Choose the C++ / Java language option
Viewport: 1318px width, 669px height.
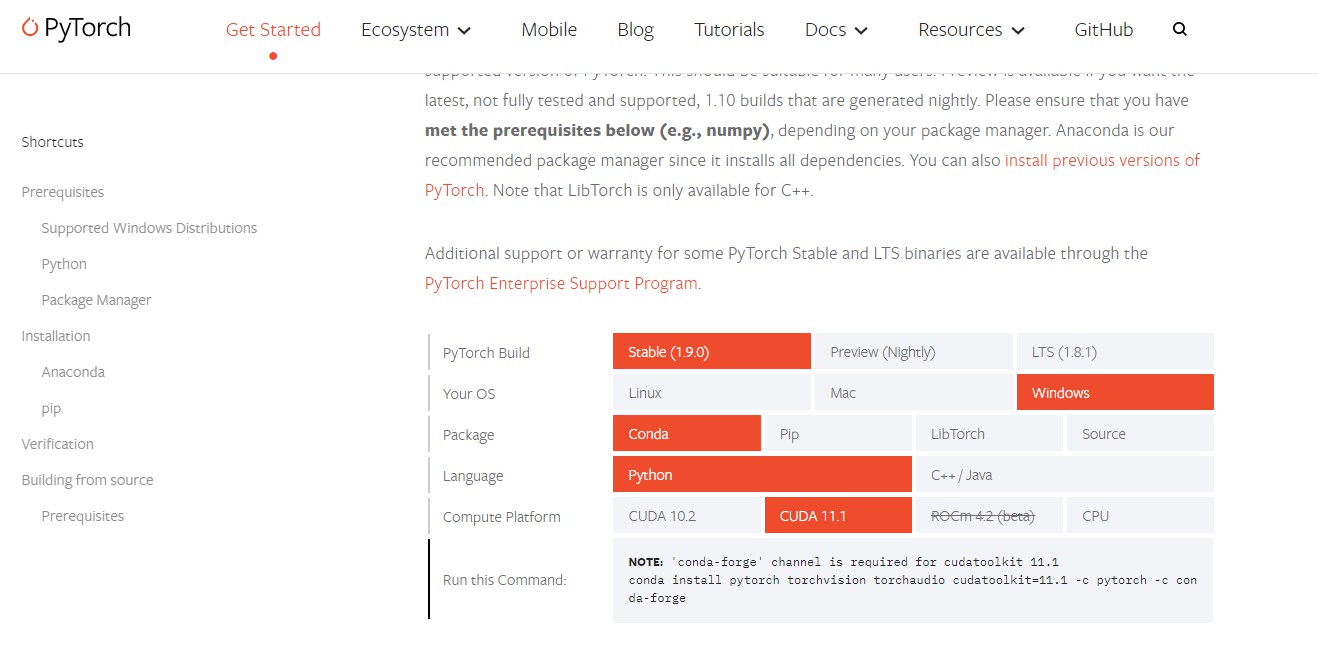click(1063, 475)
